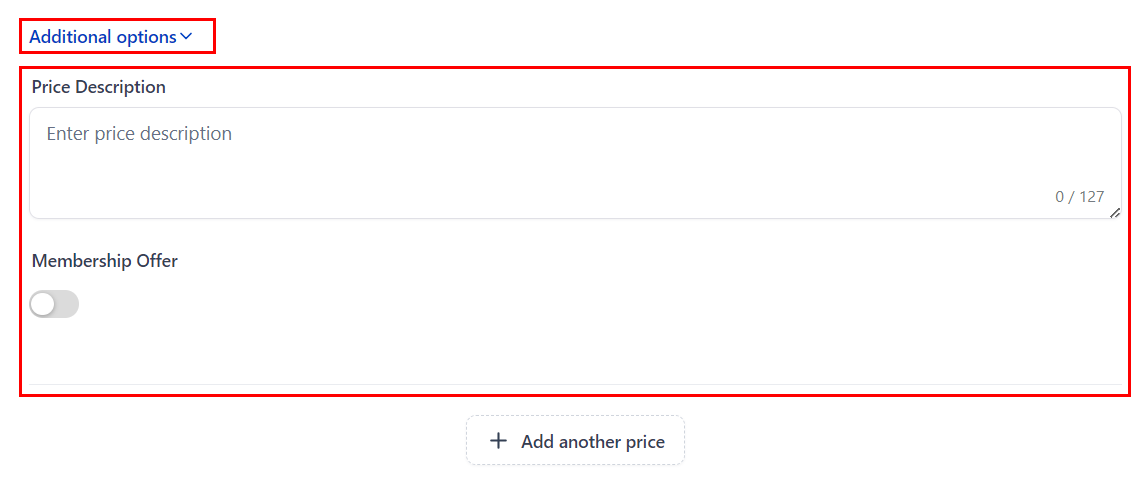Click the number 127 in the character limit
1148x486 pixels.
(x=1091, y=197)
